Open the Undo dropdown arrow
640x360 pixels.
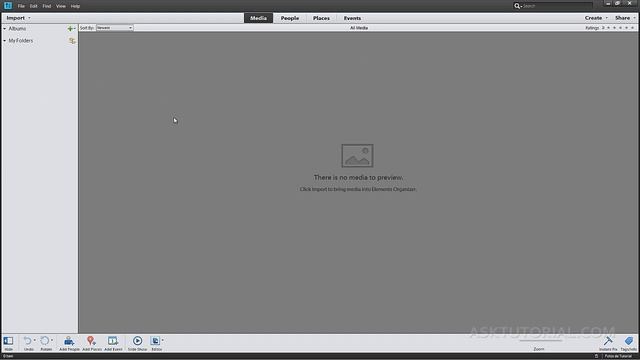click(x=34, y=340)
